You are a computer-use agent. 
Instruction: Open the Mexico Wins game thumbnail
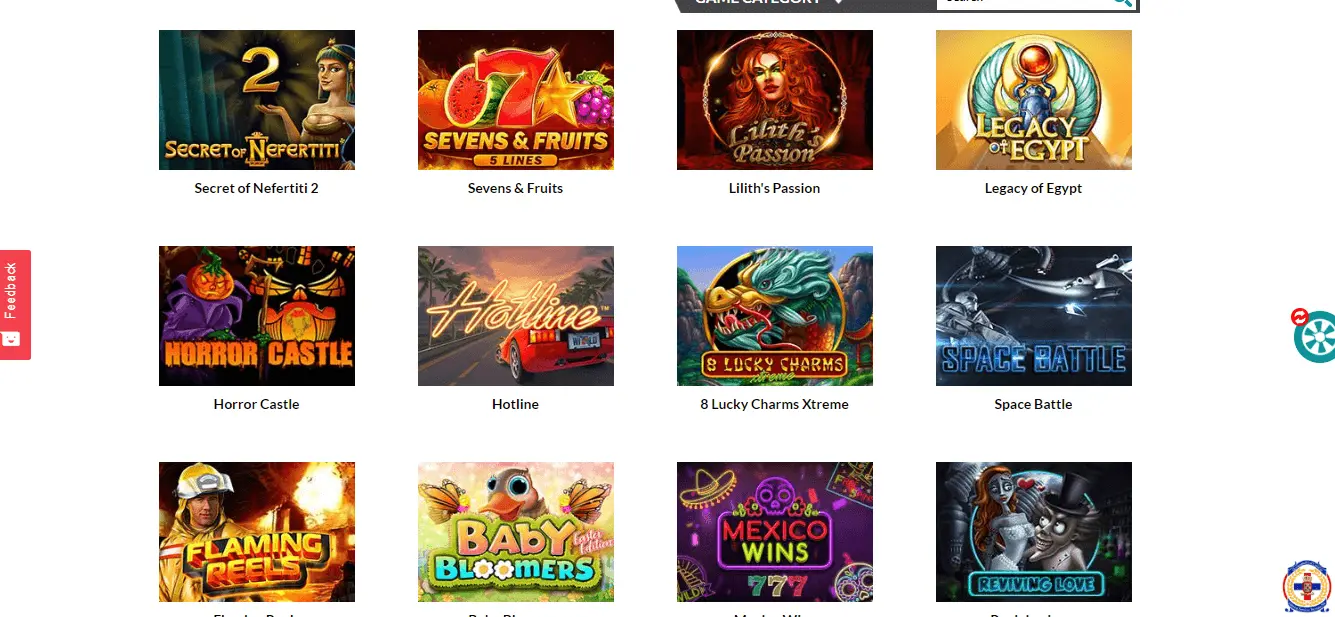[x=775, y=532]
